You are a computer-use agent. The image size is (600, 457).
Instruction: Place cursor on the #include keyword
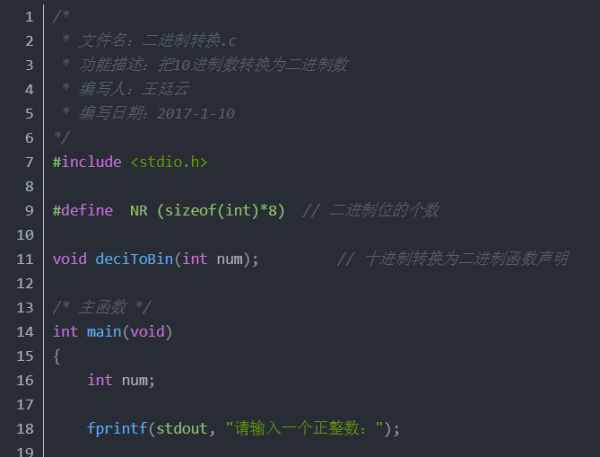(87, 162)
